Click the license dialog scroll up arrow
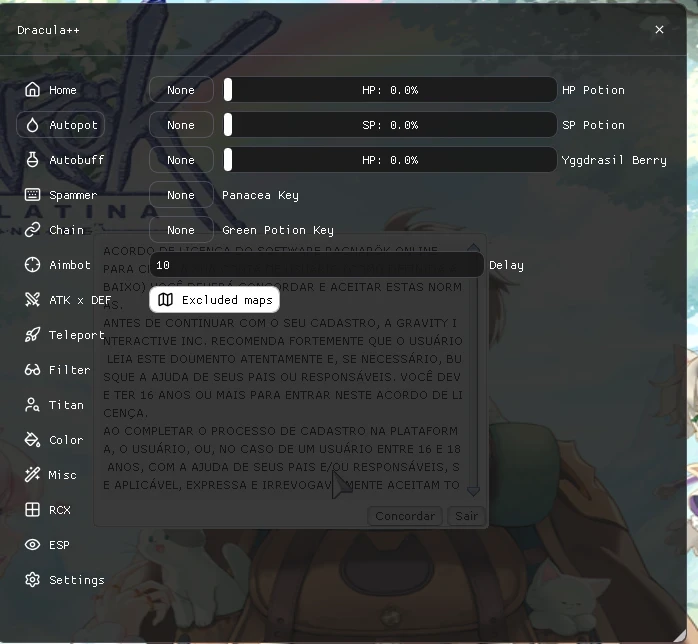This screenshot has width=698, height=644. click(x=473, y=247)
